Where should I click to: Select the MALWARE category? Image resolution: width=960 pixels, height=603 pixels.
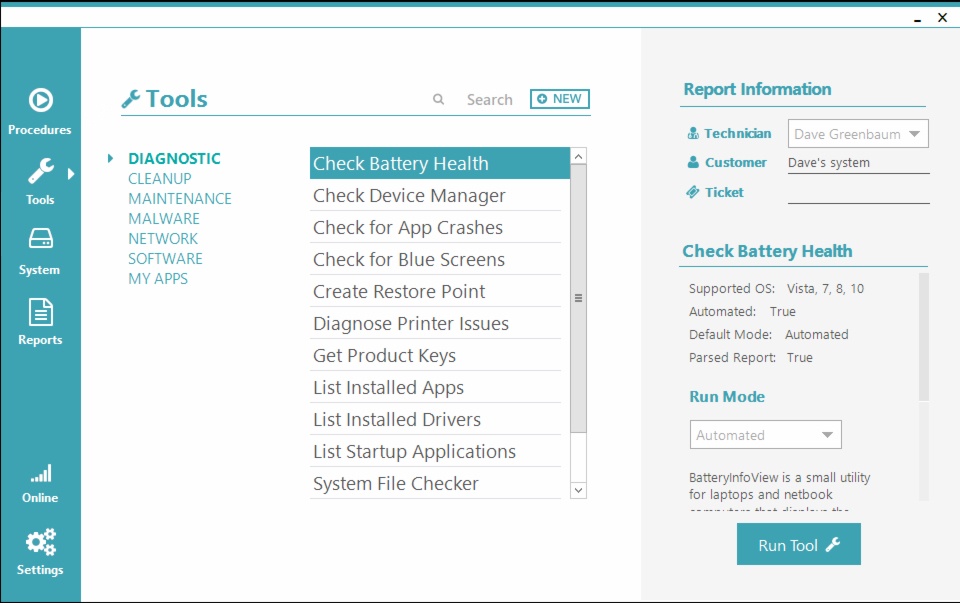coord(163,218)
